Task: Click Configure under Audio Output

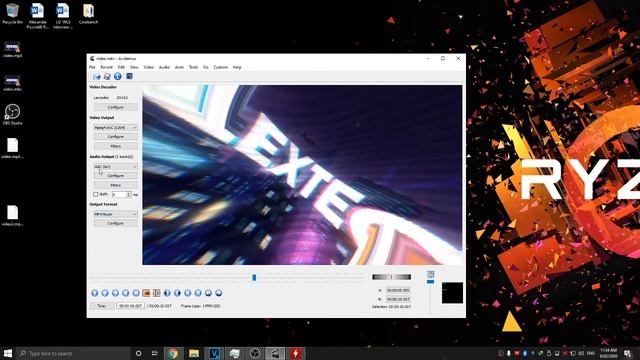Action: click(x=116, y=176)
